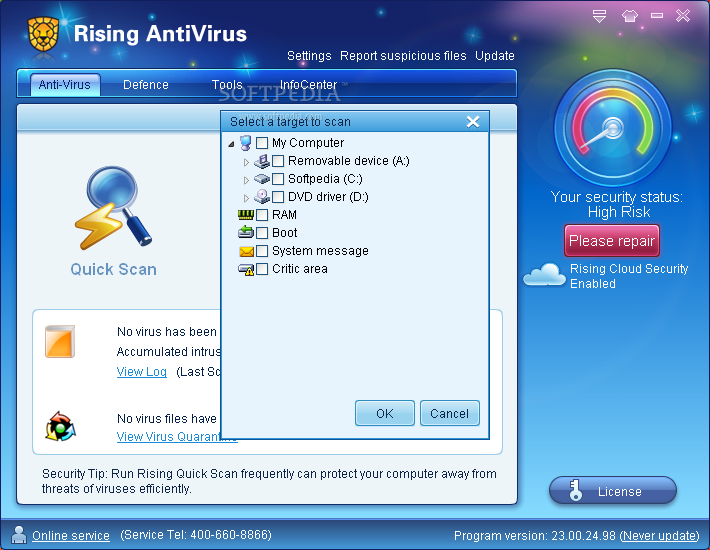
Task: Expand the Softpedia (C:) node
Action: [246, 180]
